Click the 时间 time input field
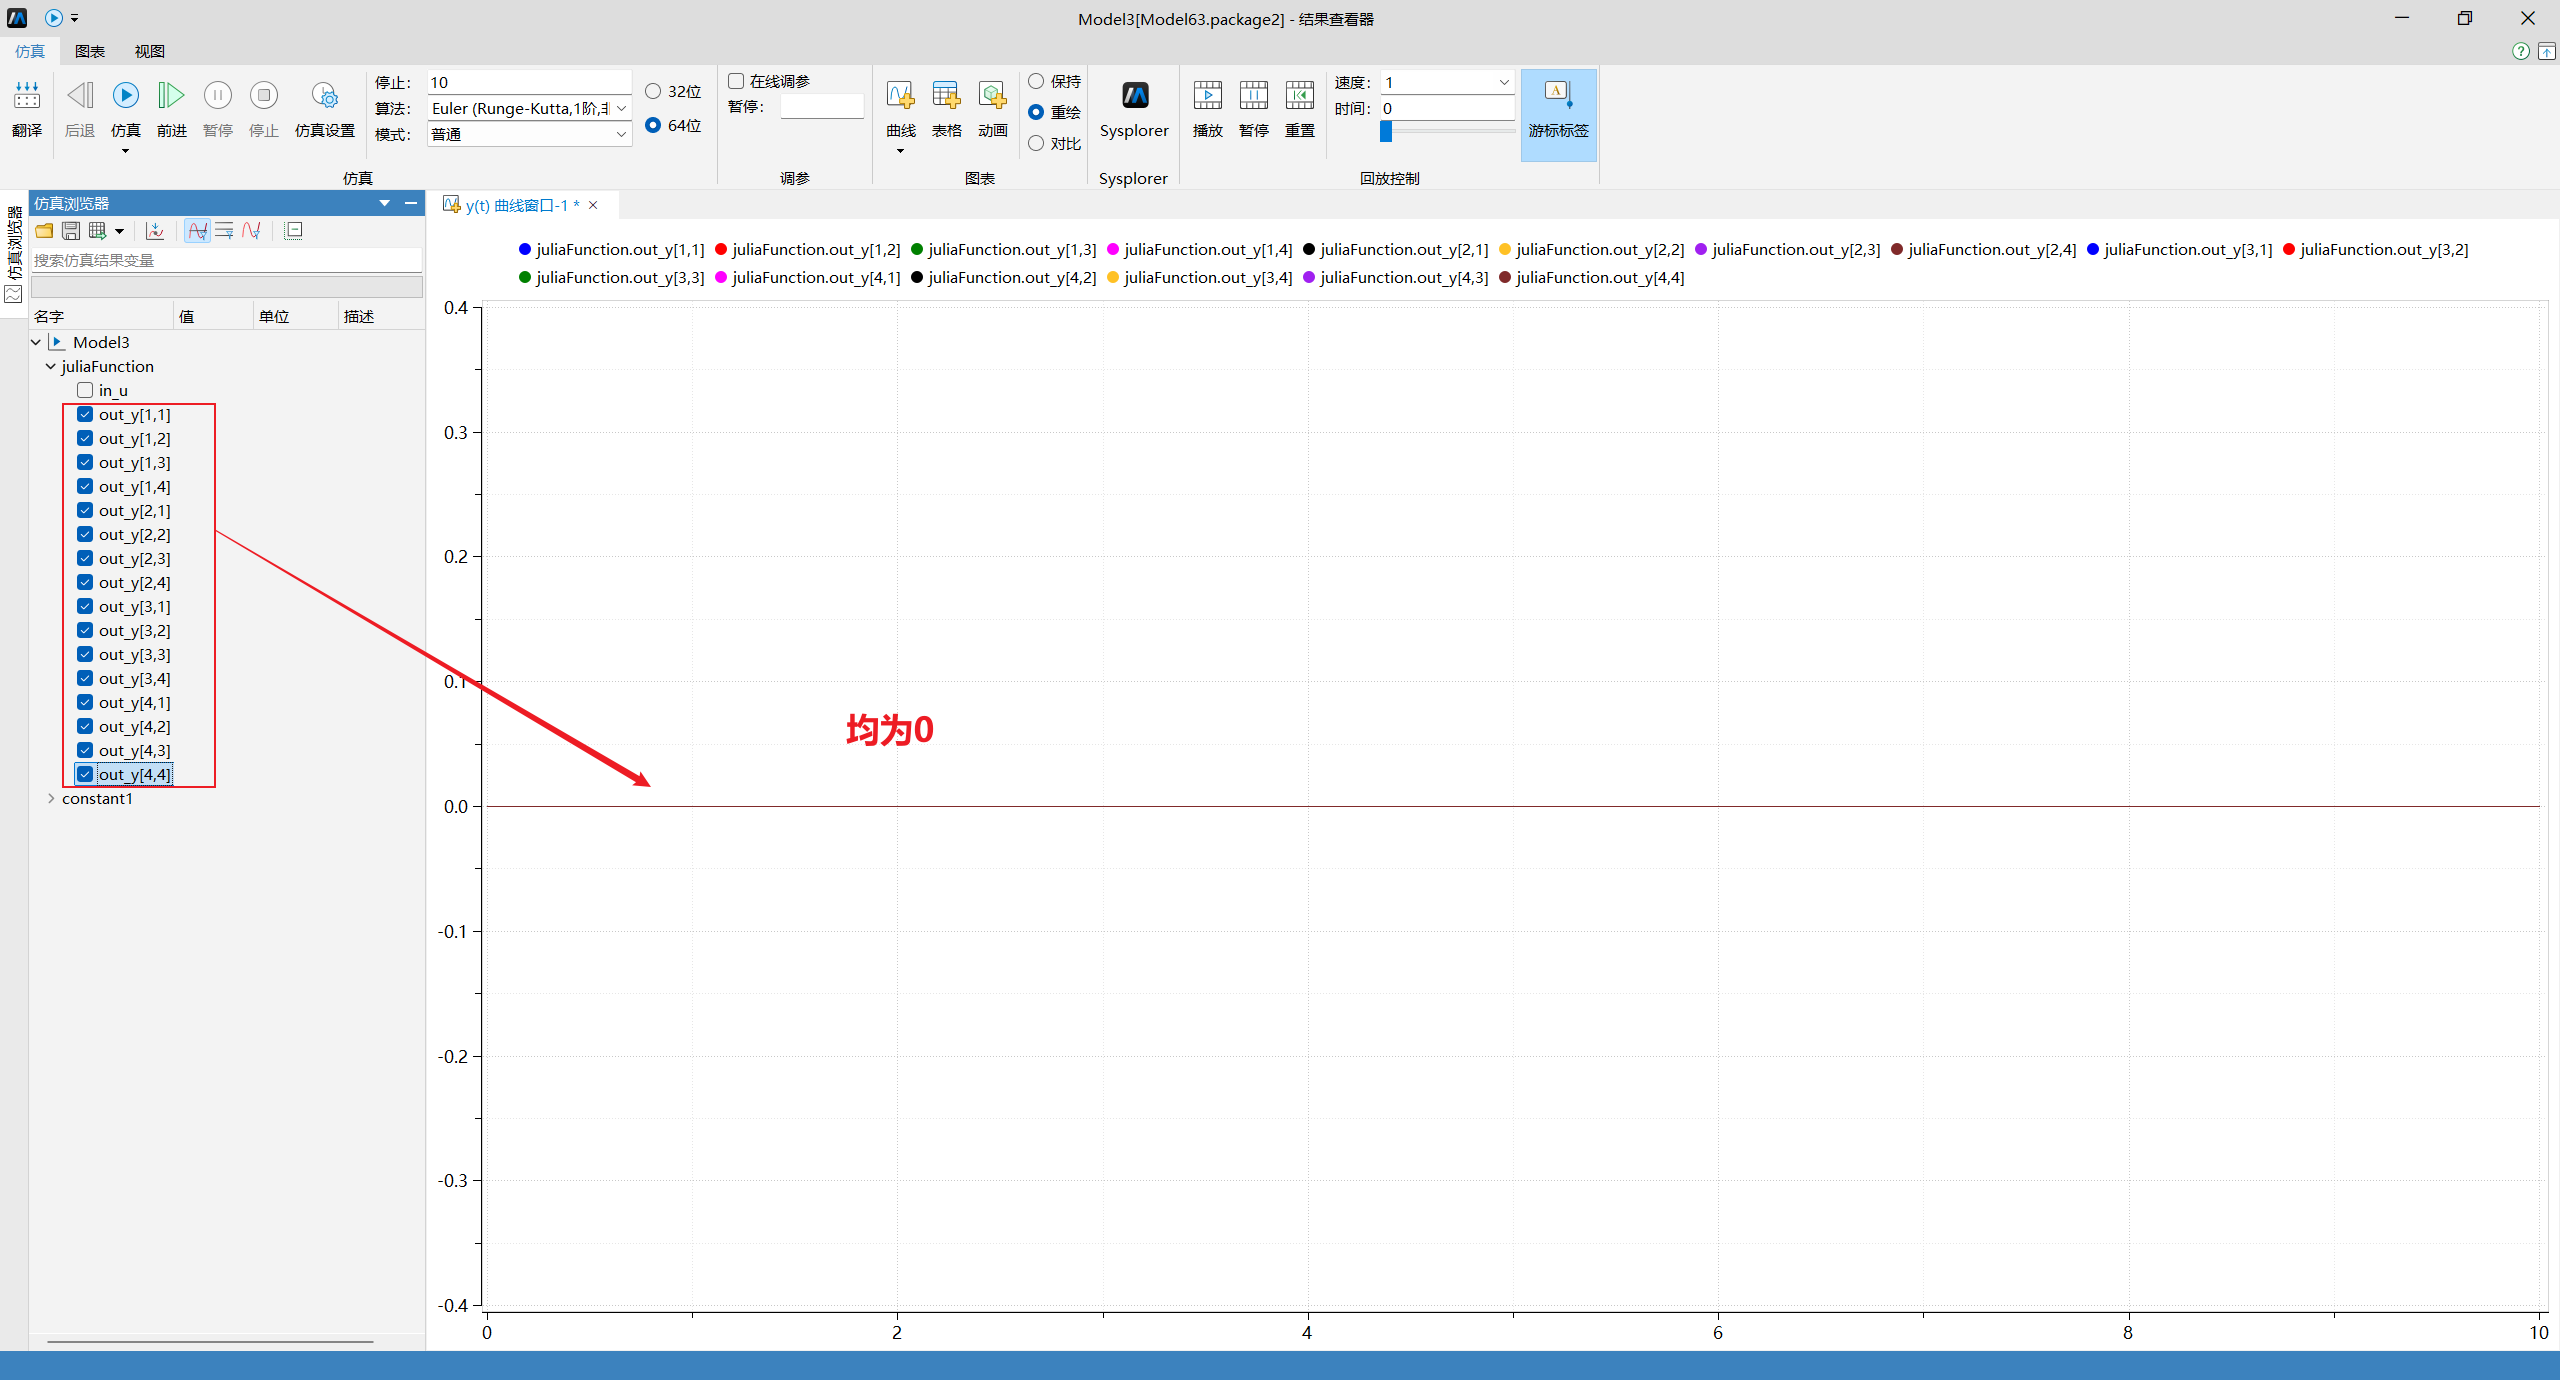This screenshot has width=2560, height=1380. [1447, 108]
